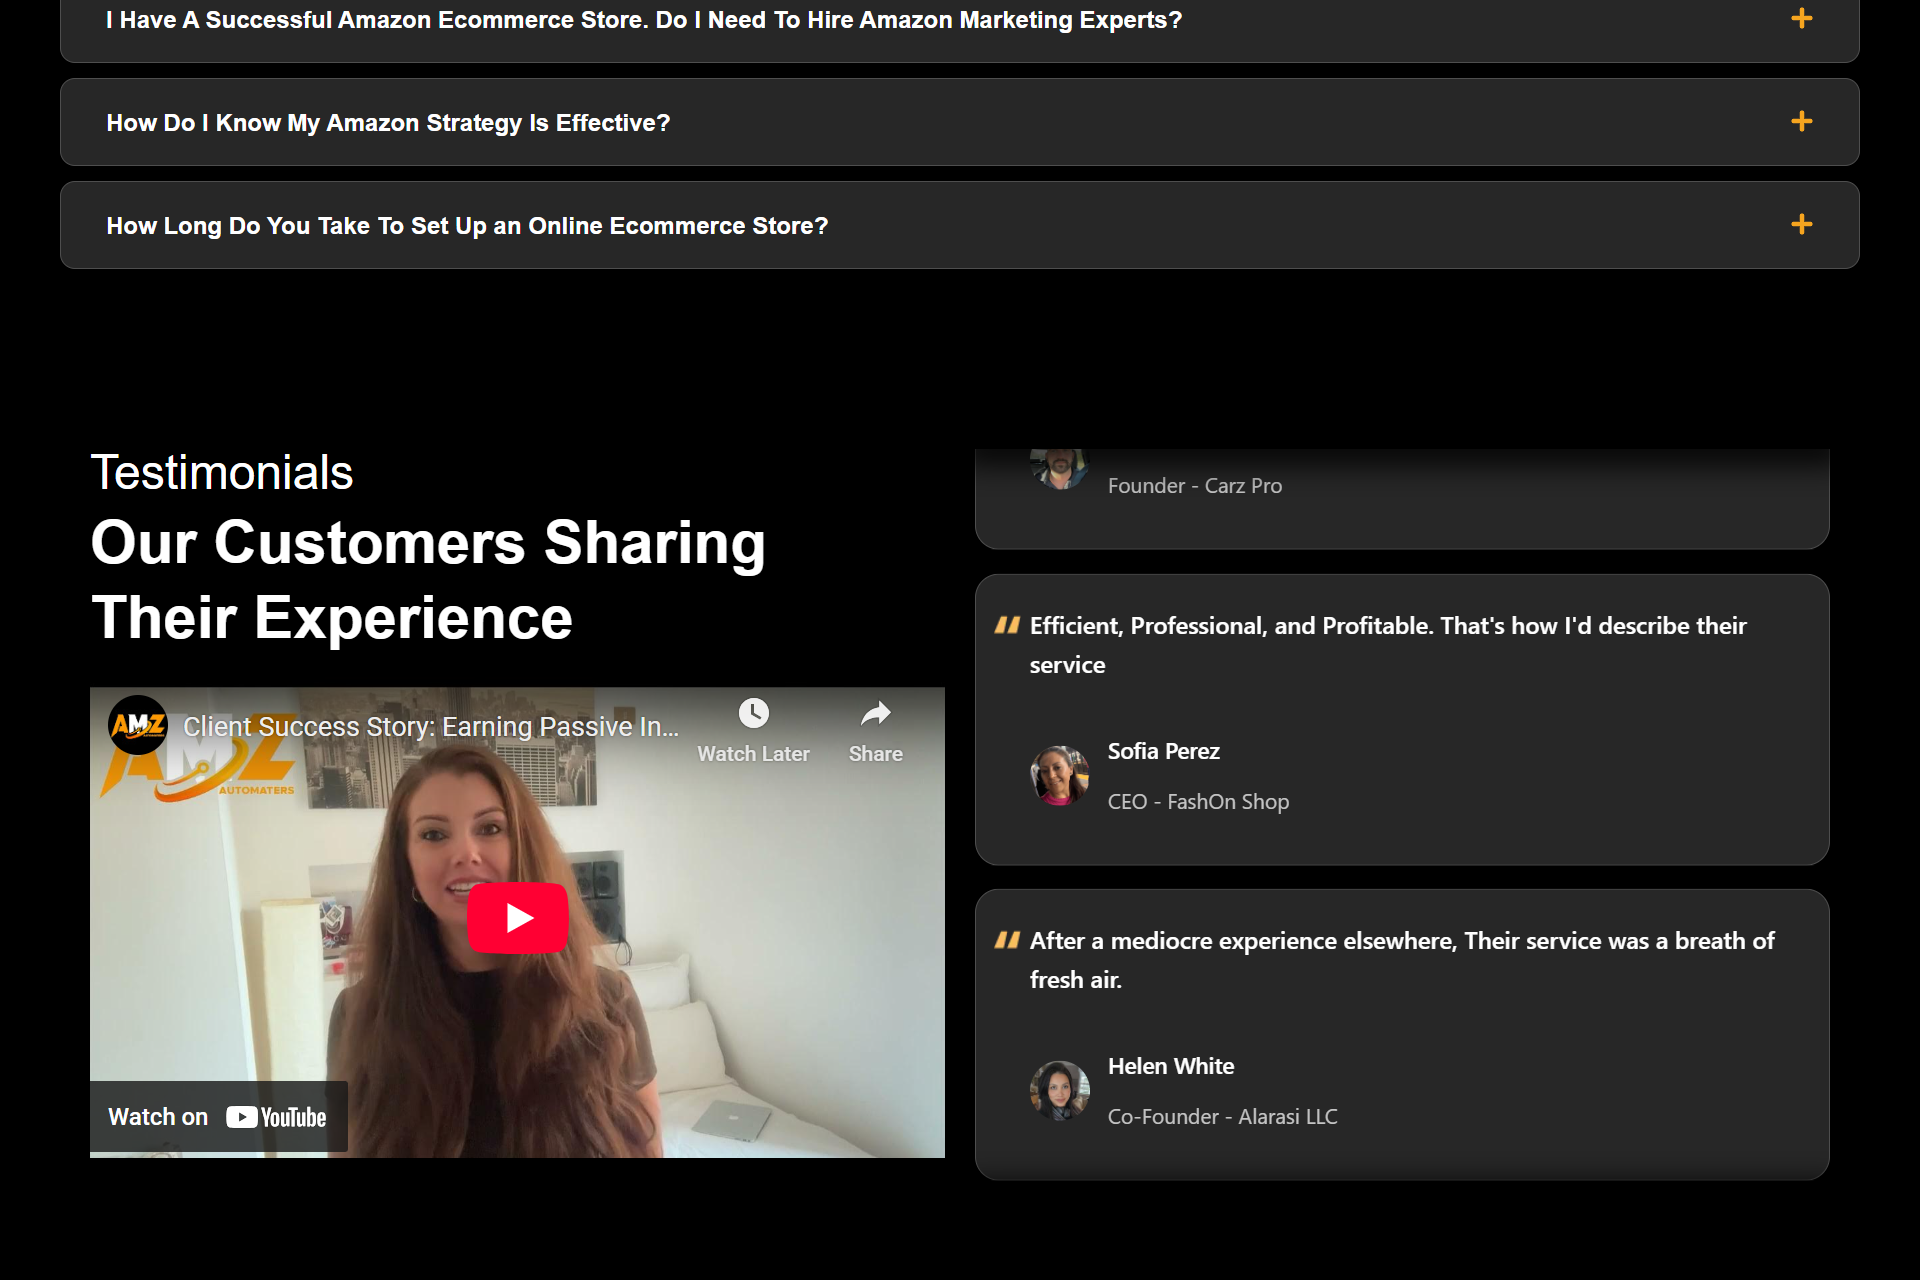Click the quote mark on Sofia's testimonial

1007,626
